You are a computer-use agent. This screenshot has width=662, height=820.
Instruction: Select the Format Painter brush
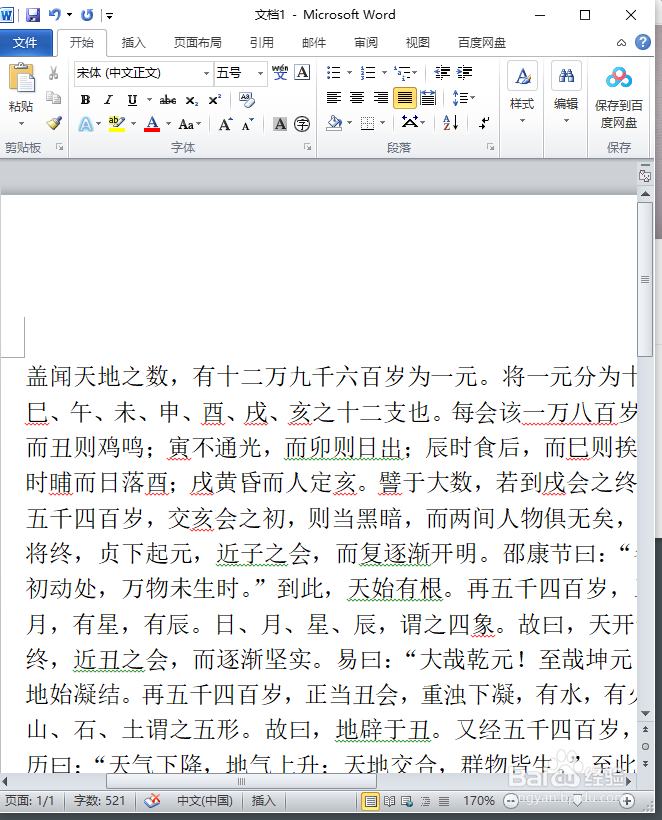click(x=53, y=123)
